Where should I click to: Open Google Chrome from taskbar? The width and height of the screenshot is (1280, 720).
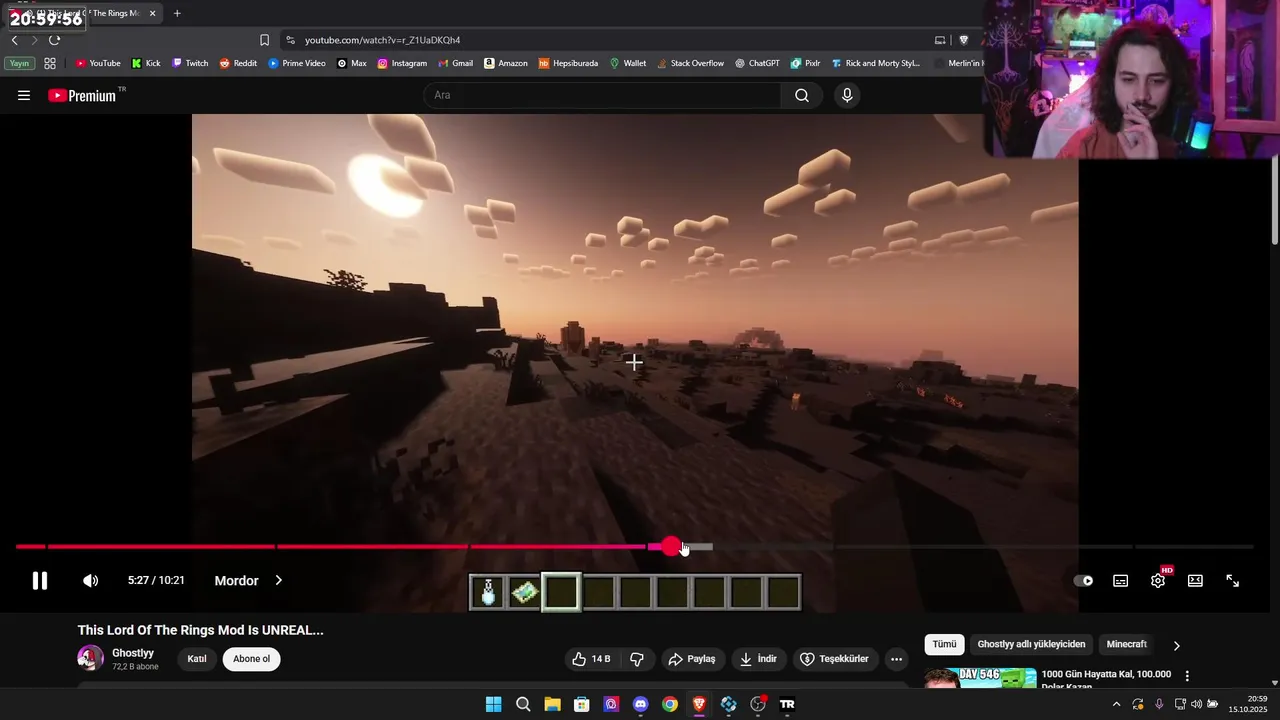(x=670, y=704)
